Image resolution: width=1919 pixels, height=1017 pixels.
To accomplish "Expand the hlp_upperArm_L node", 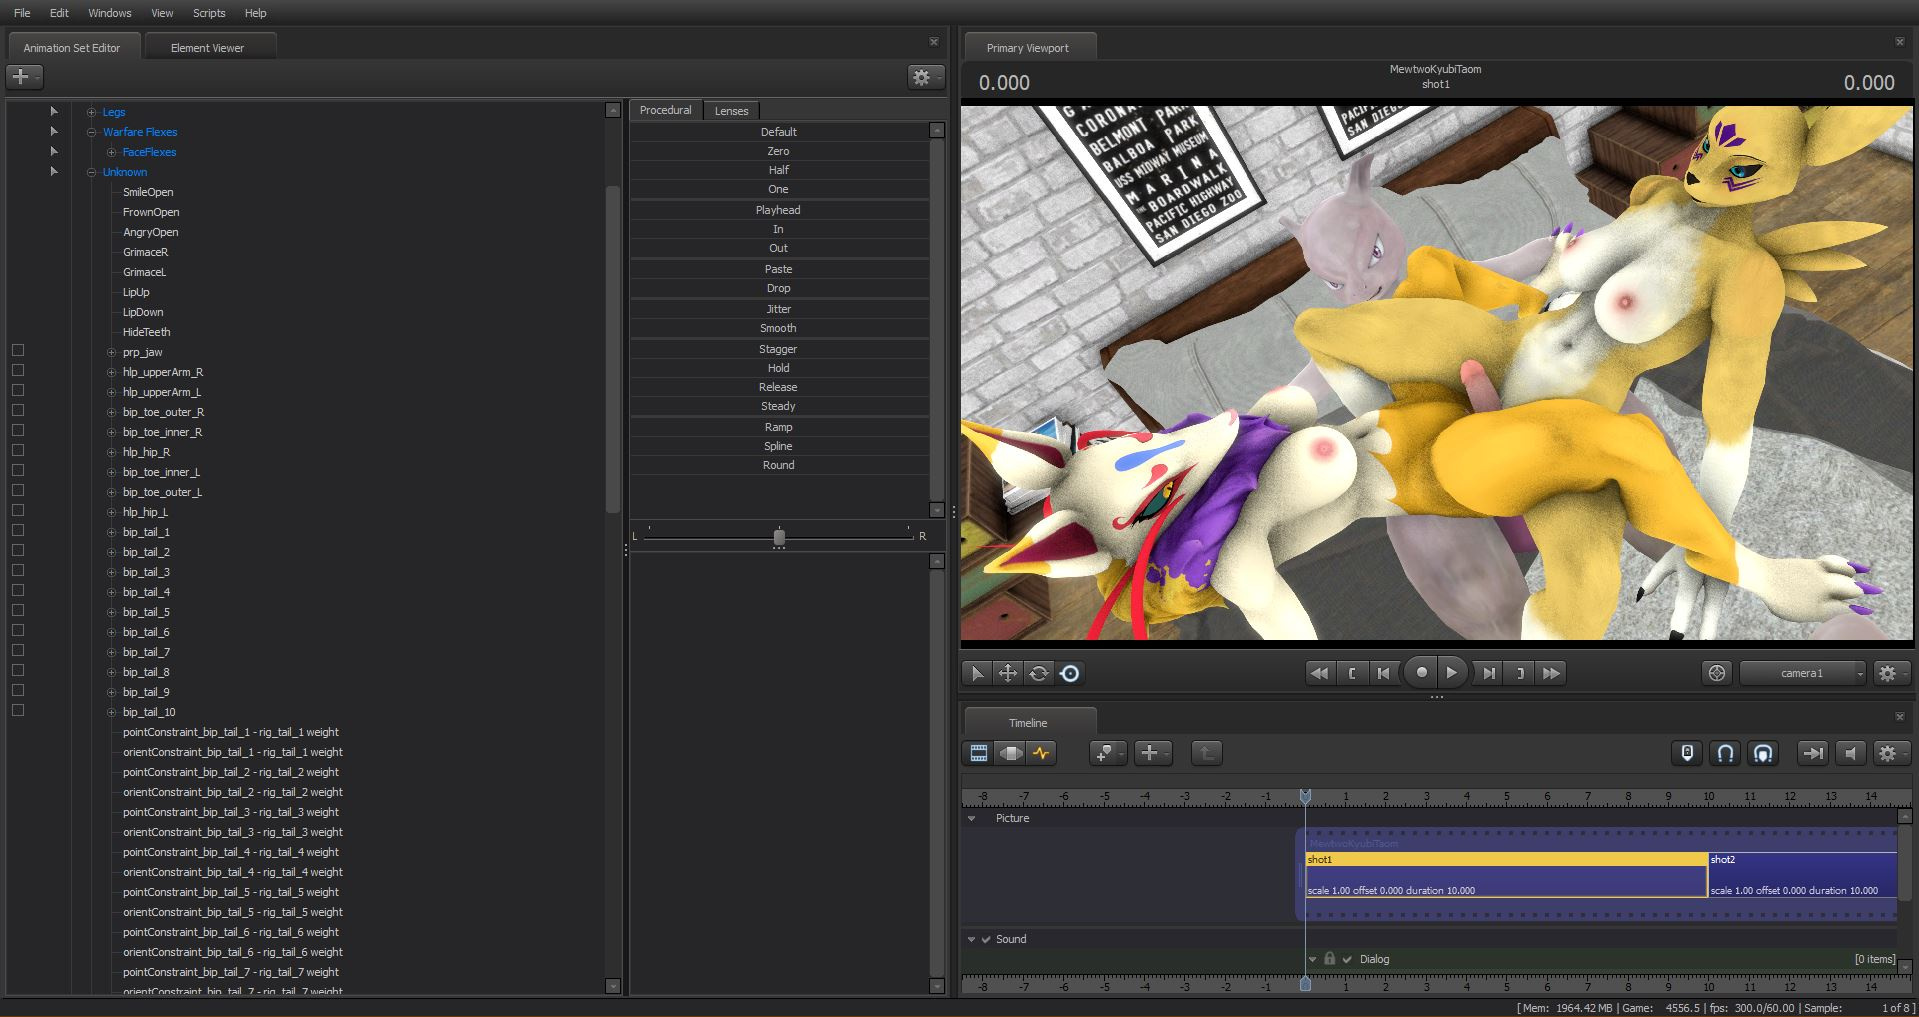I will [x=112, y=392].
